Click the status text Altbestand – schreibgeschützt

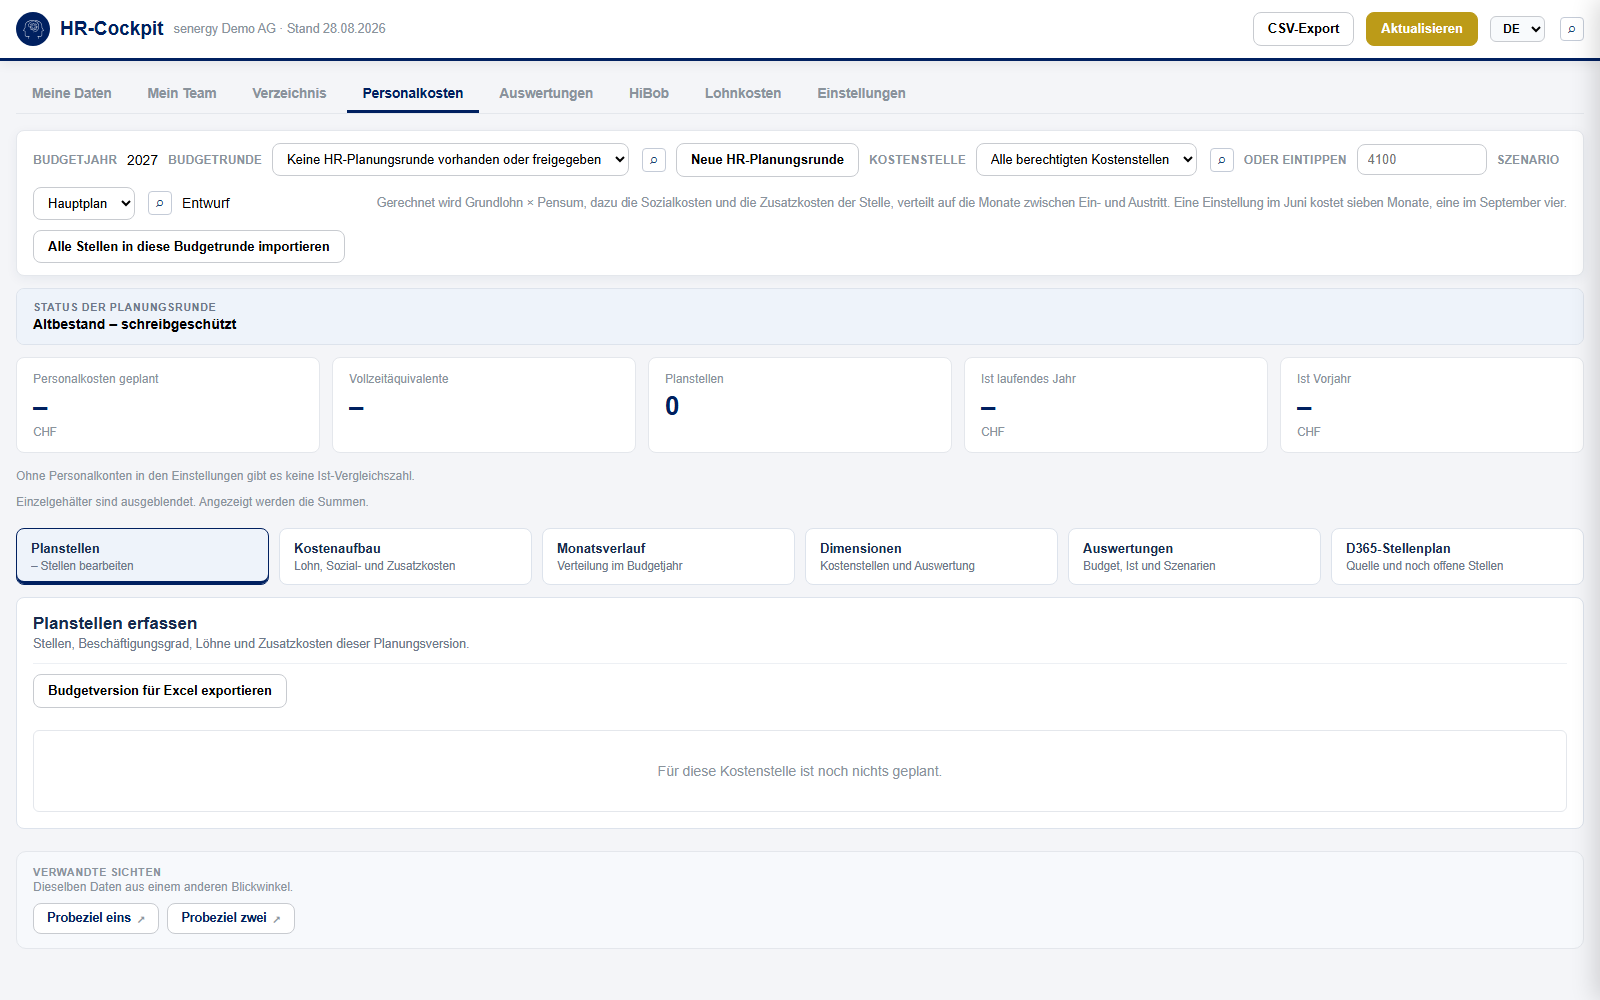coord(135,324)
